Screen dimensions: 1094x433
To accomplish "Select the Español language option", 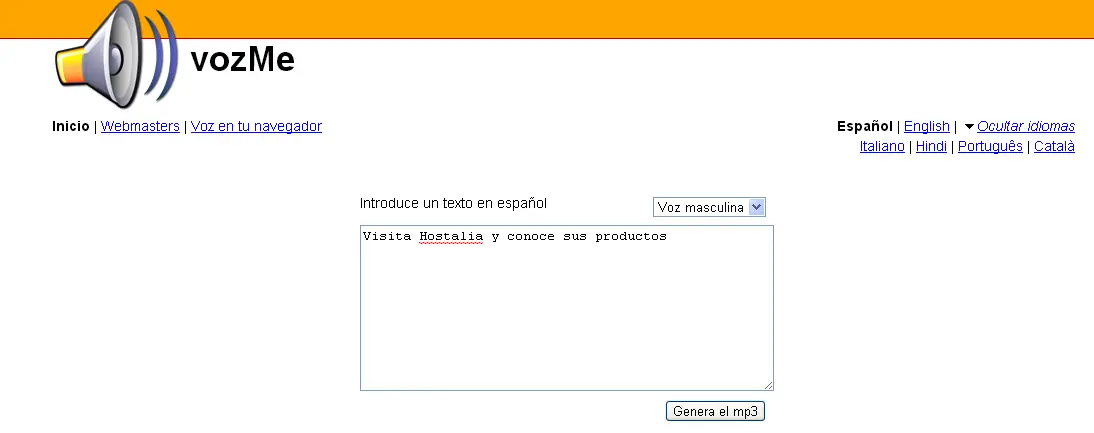I will coord(864,126).
